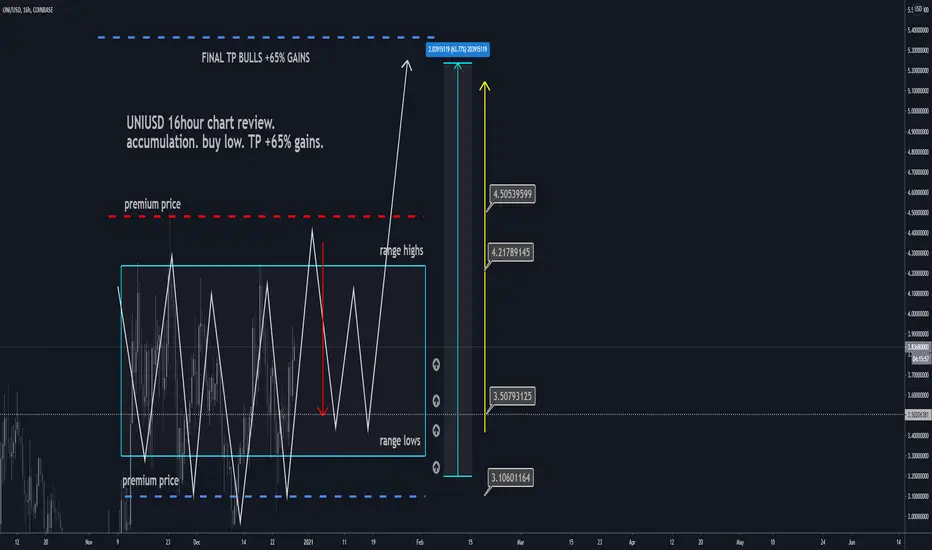Click the Jun label on the time axis
932x550 pixels.
(851, 542)
